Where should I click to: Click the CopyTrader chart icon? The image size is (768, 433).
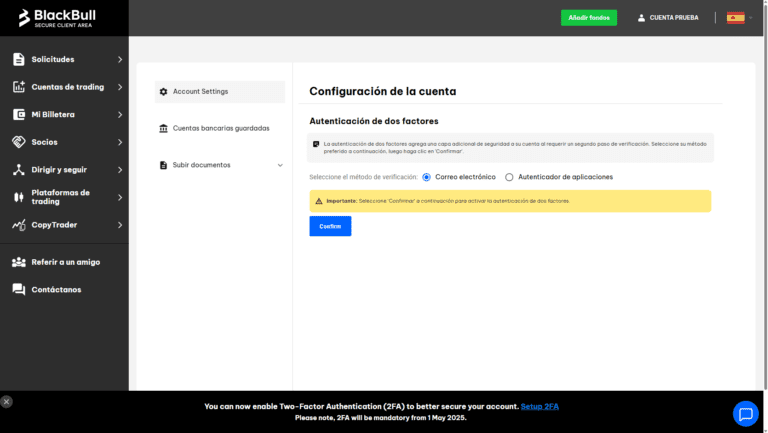[18, 225]
